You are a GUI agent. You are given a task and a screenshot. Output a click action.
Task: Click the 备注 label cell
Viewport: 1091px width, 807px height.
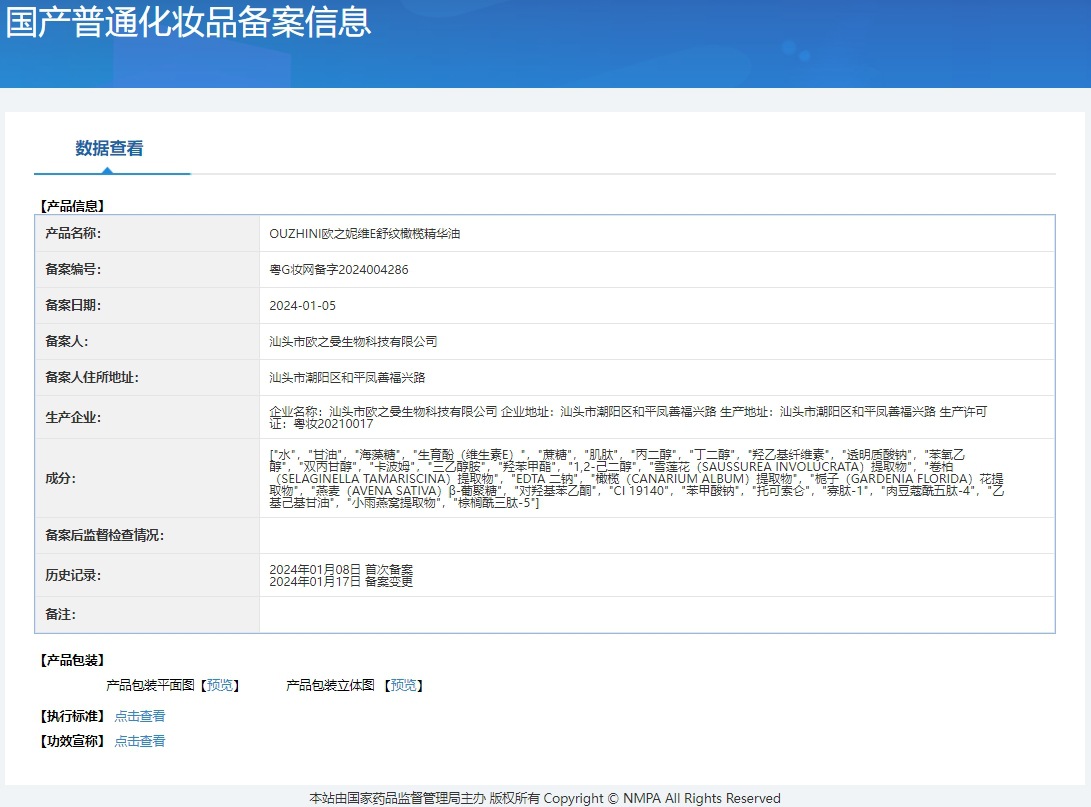147,615
